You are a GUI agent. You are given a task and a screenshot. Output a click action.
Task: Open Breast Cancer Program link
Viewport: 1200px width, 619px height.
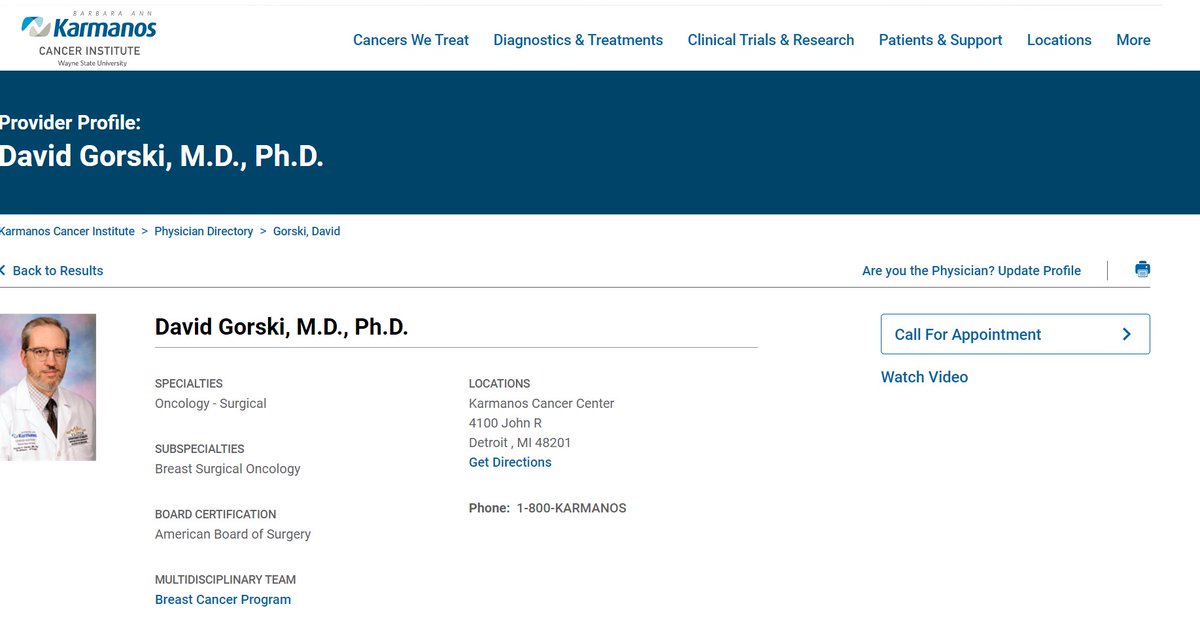coord(223,599)
